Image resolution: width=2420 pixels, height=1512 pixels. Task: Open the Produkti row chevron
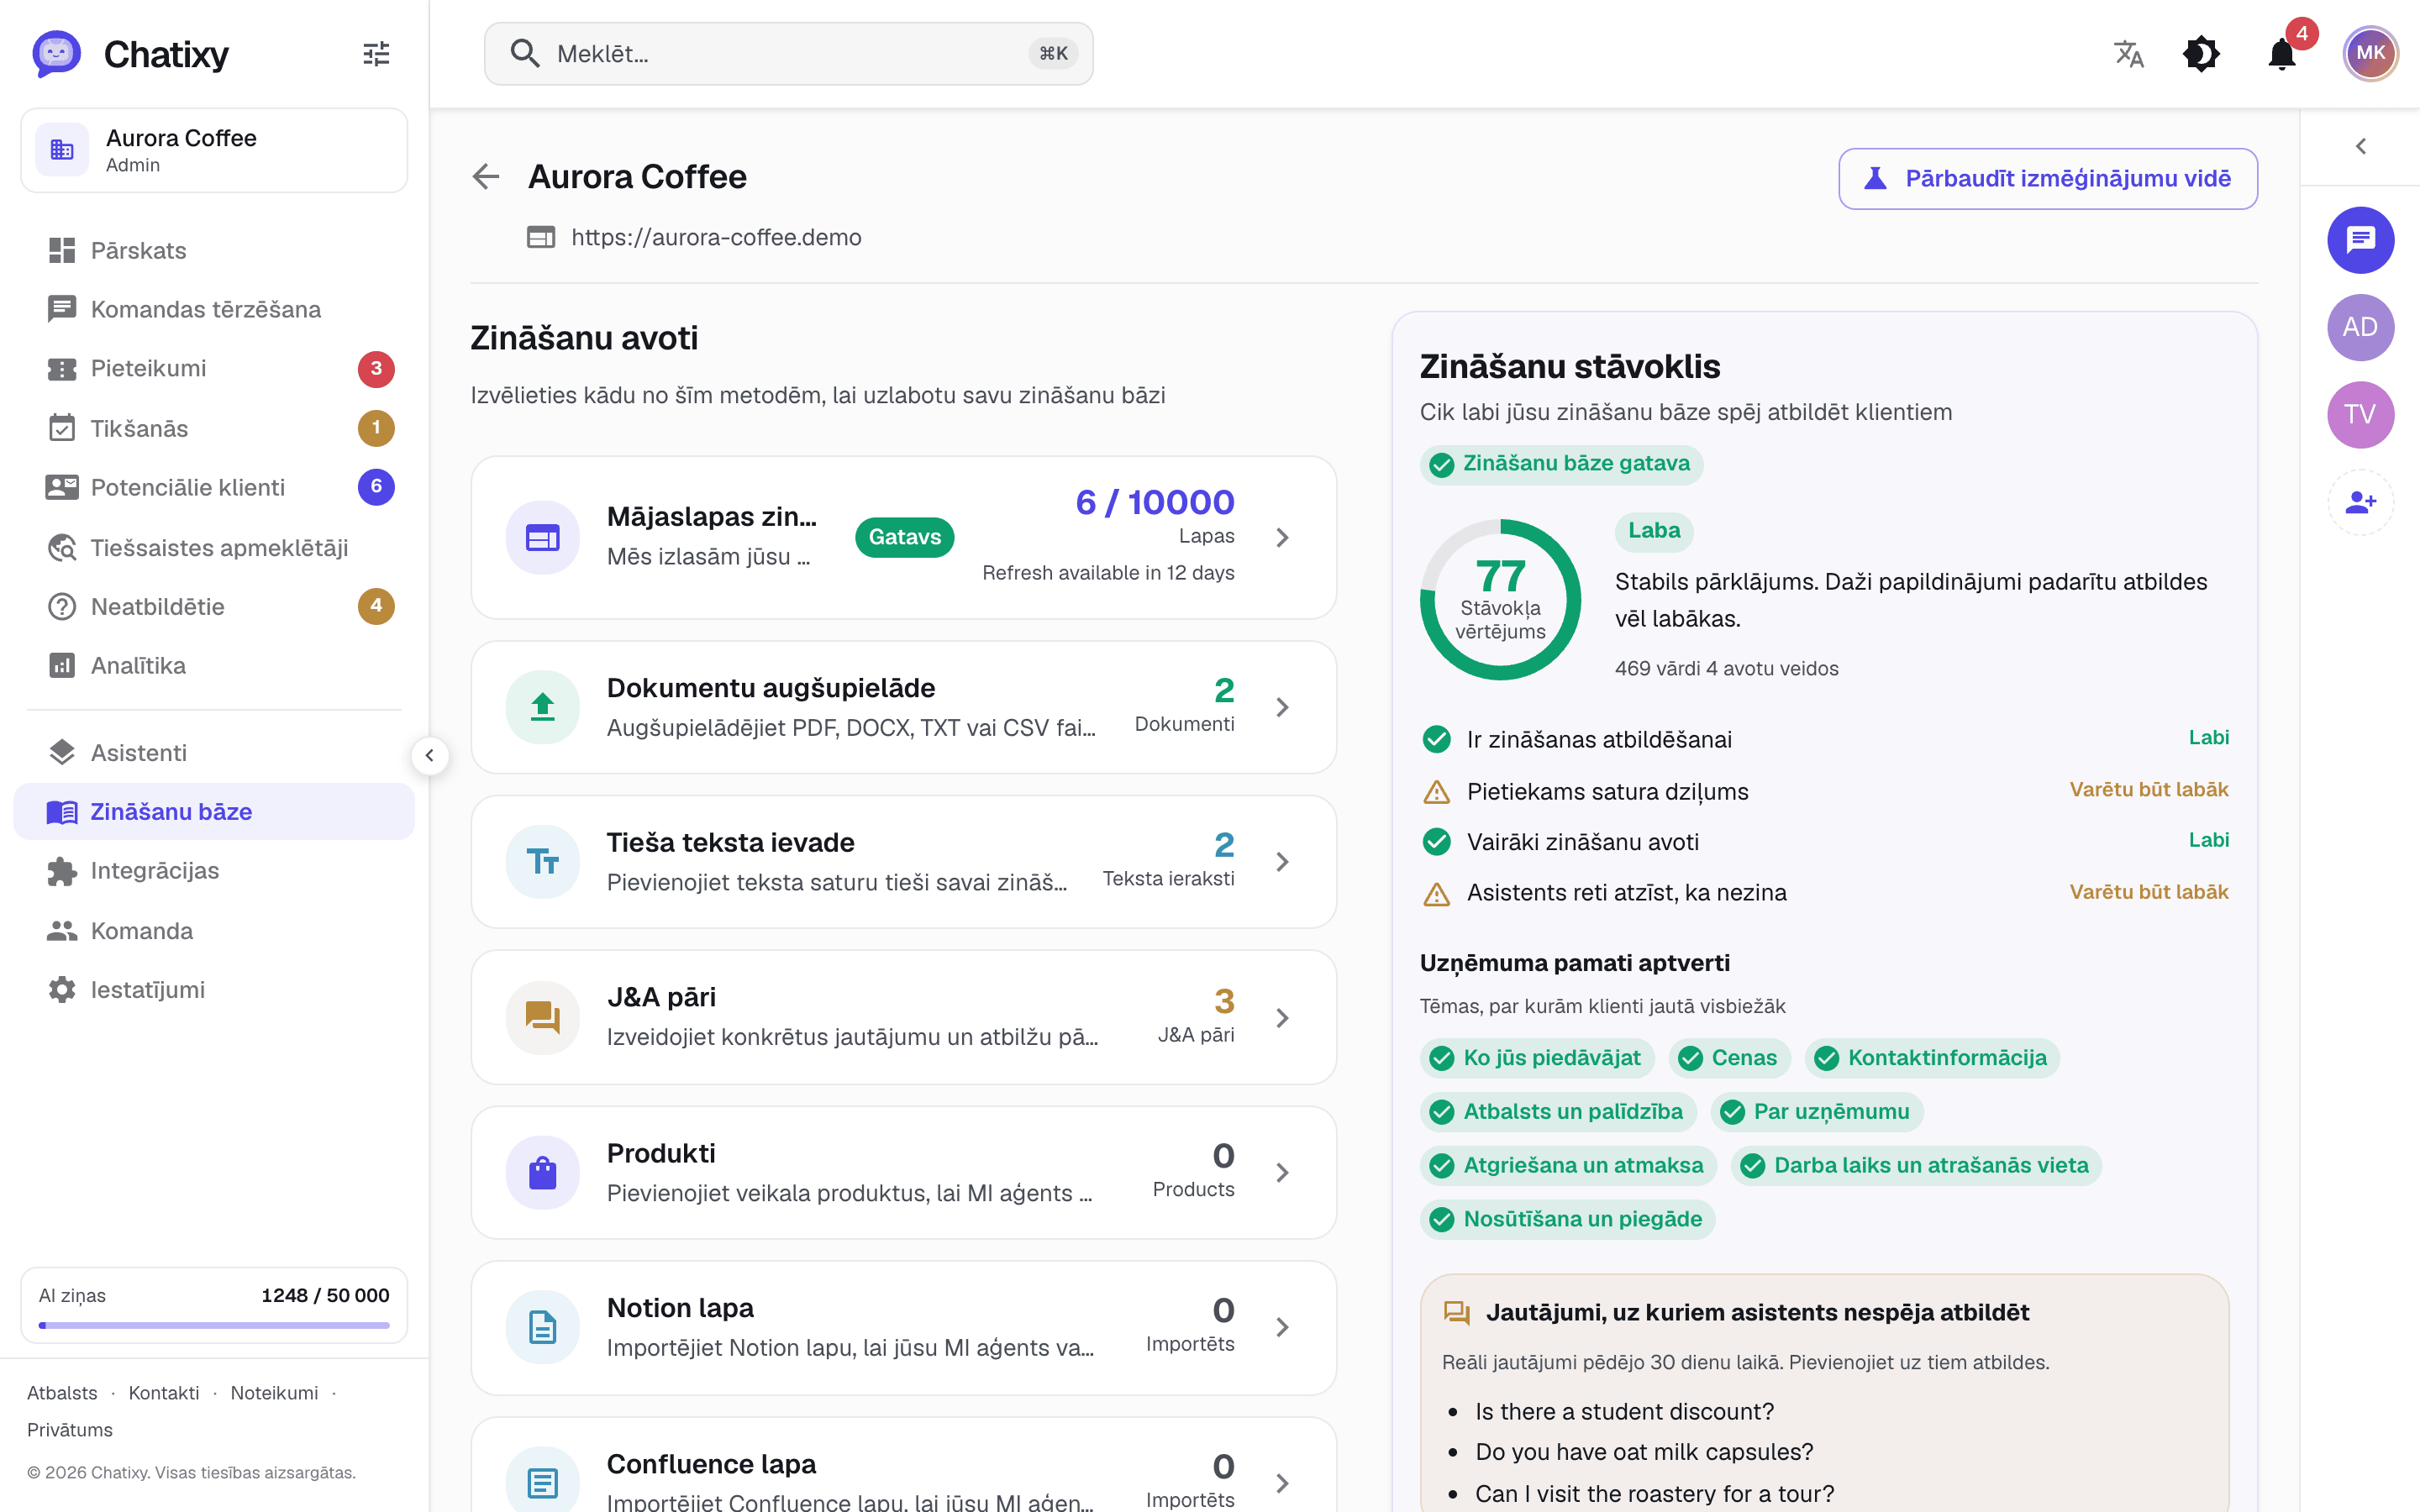1283,1172
